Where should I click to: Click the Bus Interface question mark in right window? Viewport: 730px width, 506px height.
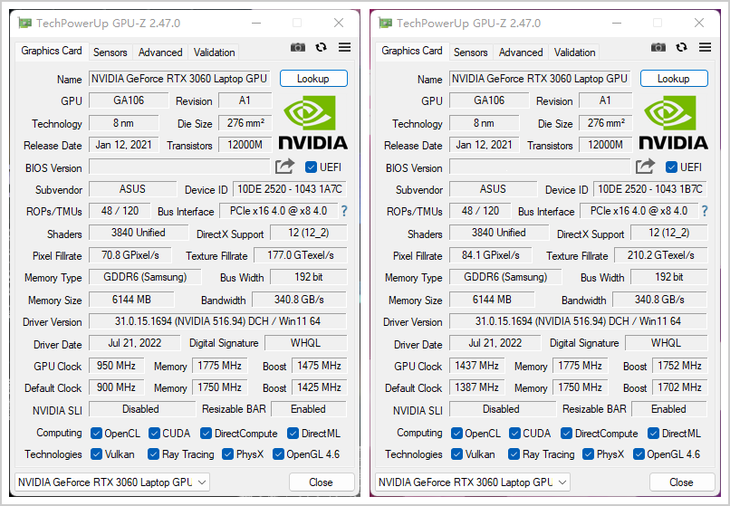tap(704, 211)
